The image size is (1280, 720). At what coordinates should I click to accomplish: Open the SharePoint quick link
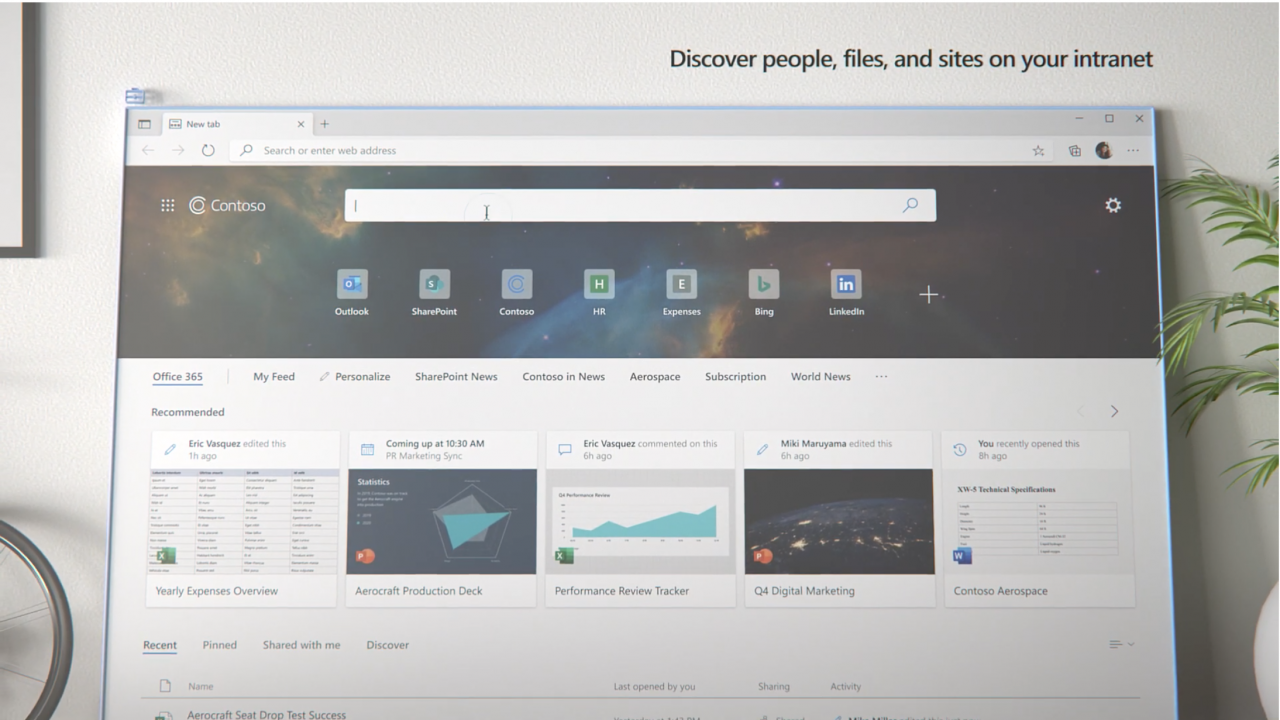(434, 293)
